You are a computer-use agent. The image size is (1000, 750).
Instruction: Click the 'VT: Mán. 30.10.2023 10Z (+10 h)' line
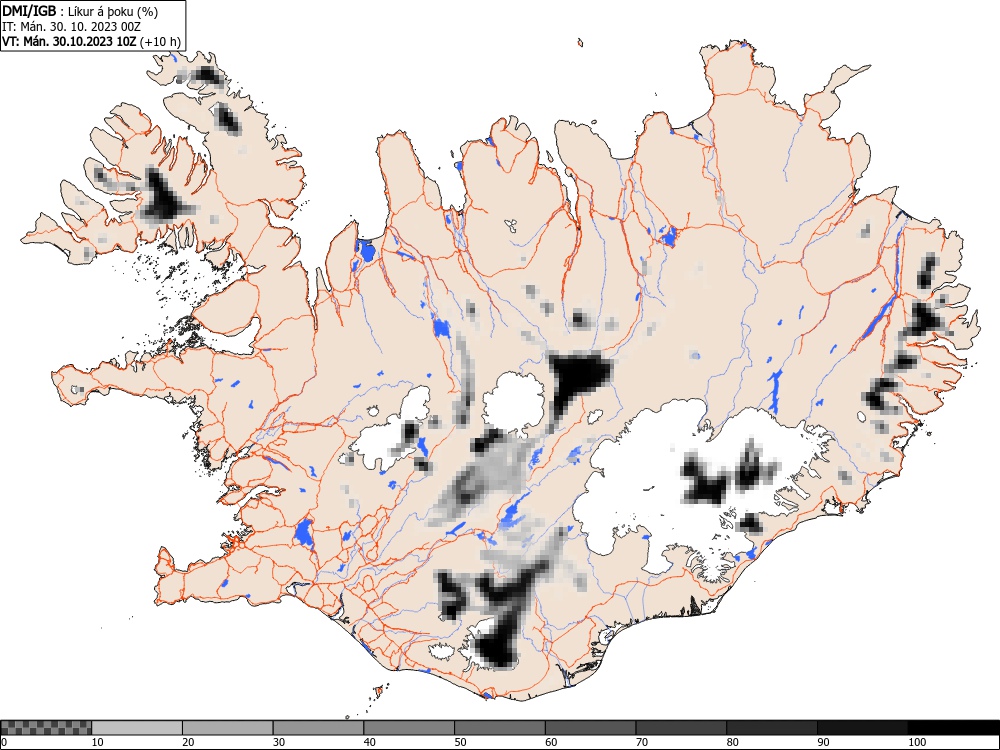[92, 42]
